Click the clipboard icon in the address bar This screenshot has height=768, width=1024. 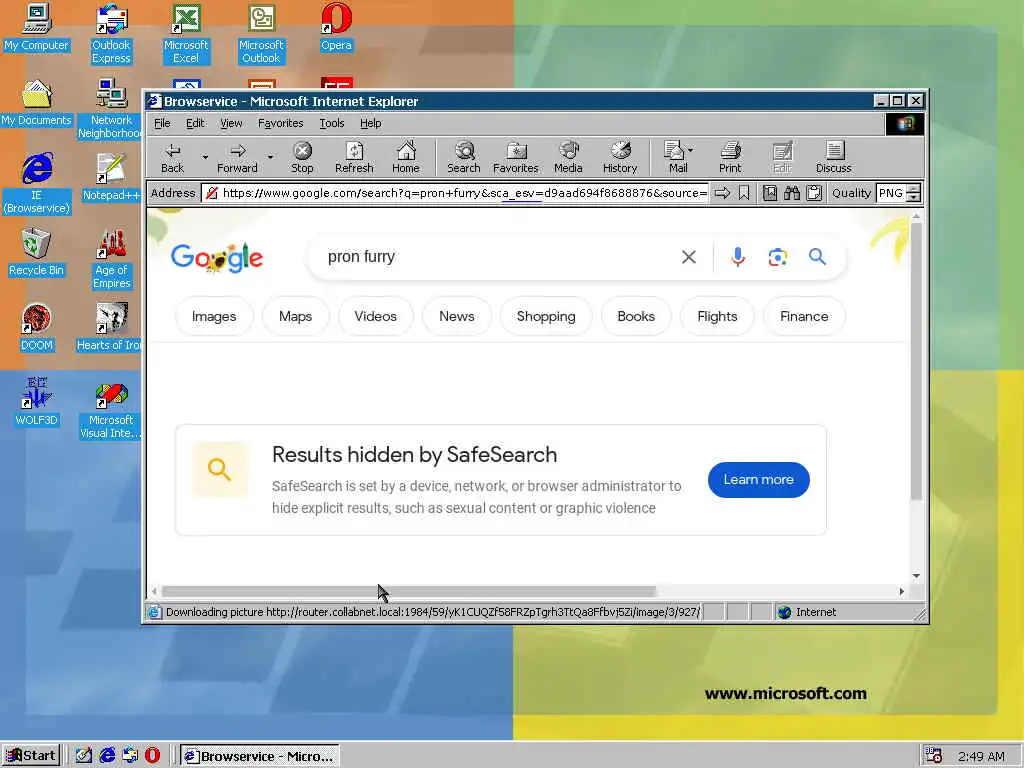pos(814,193)
